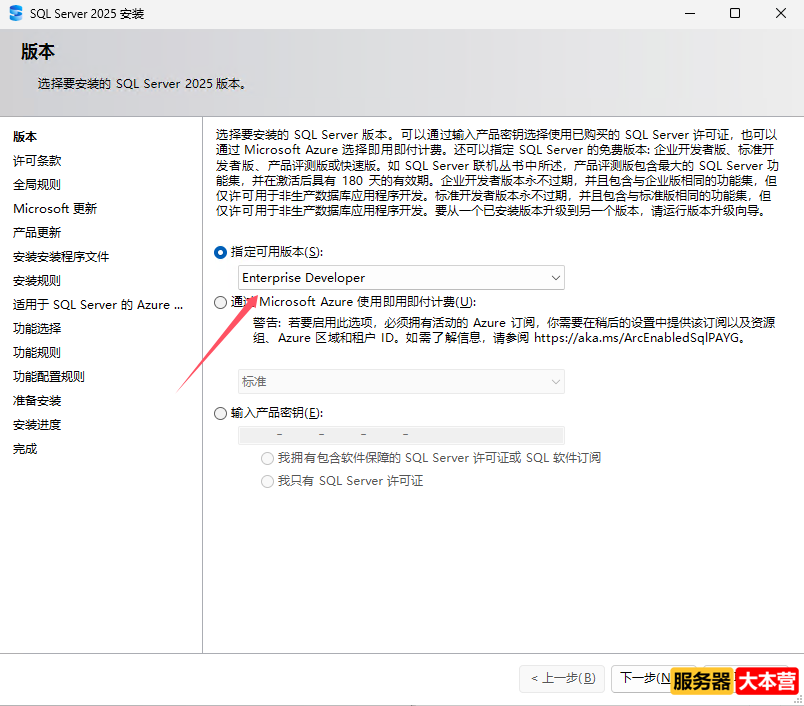
Task: Select the 版本 step in the sidebar
Action: [x=25, y=136]
